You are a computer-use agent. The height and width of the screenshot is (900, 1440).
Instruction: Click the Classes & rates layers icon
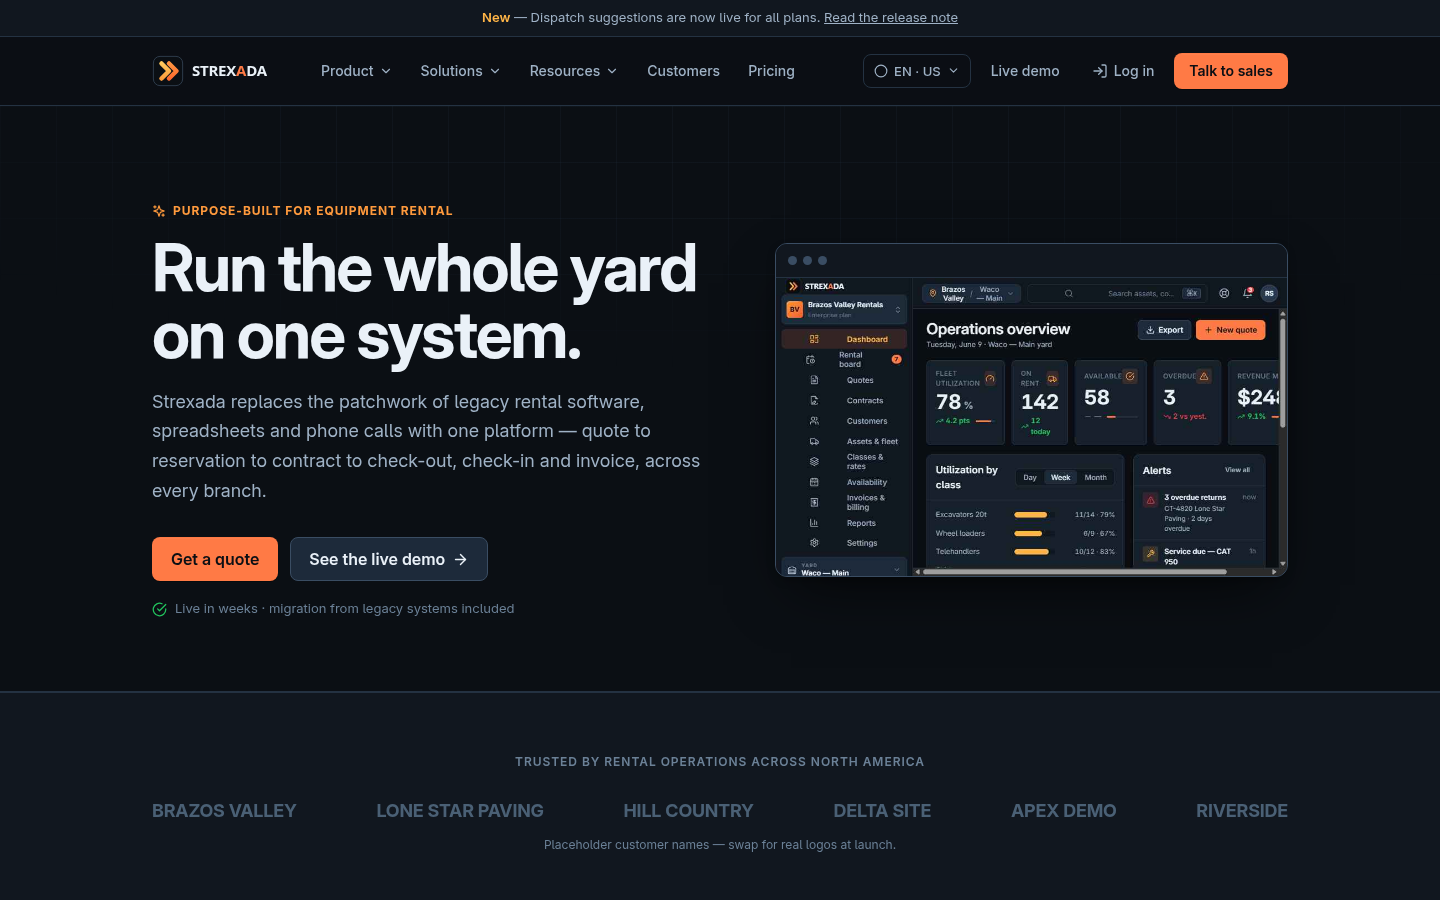tap(814, 462)
